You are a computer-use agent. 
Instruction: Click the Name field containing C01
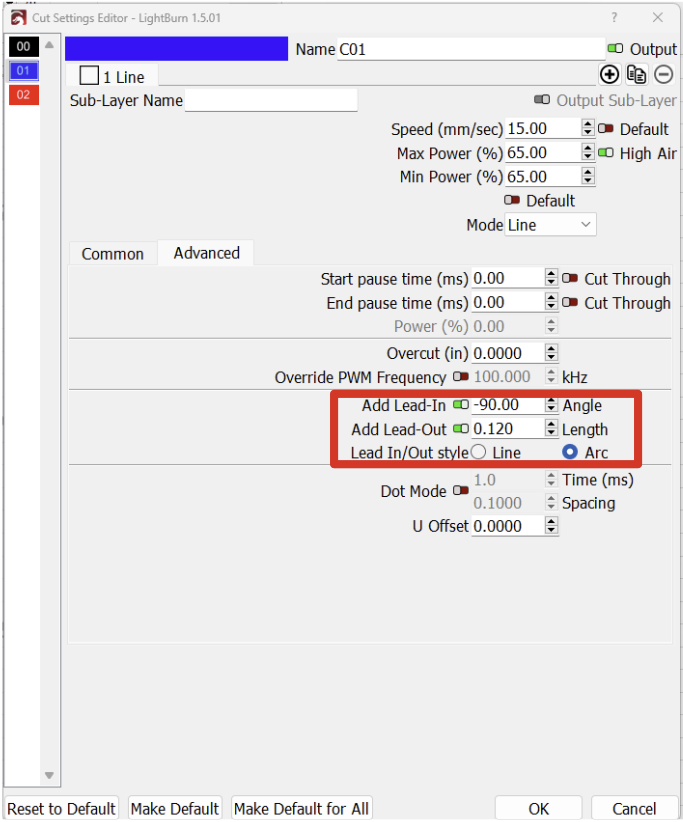tap(471, 49)
